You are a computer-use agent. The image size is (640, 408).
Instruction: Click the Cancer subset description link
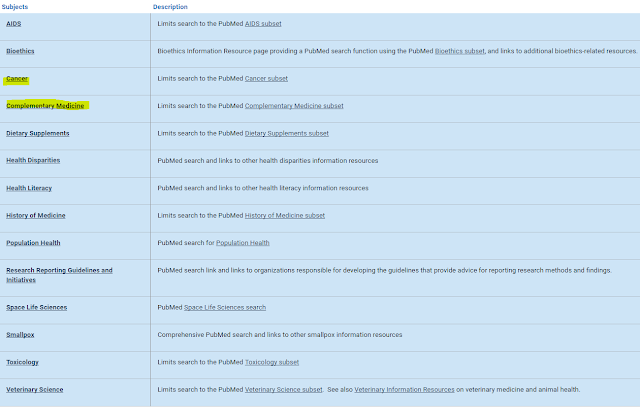pos(266,78)
